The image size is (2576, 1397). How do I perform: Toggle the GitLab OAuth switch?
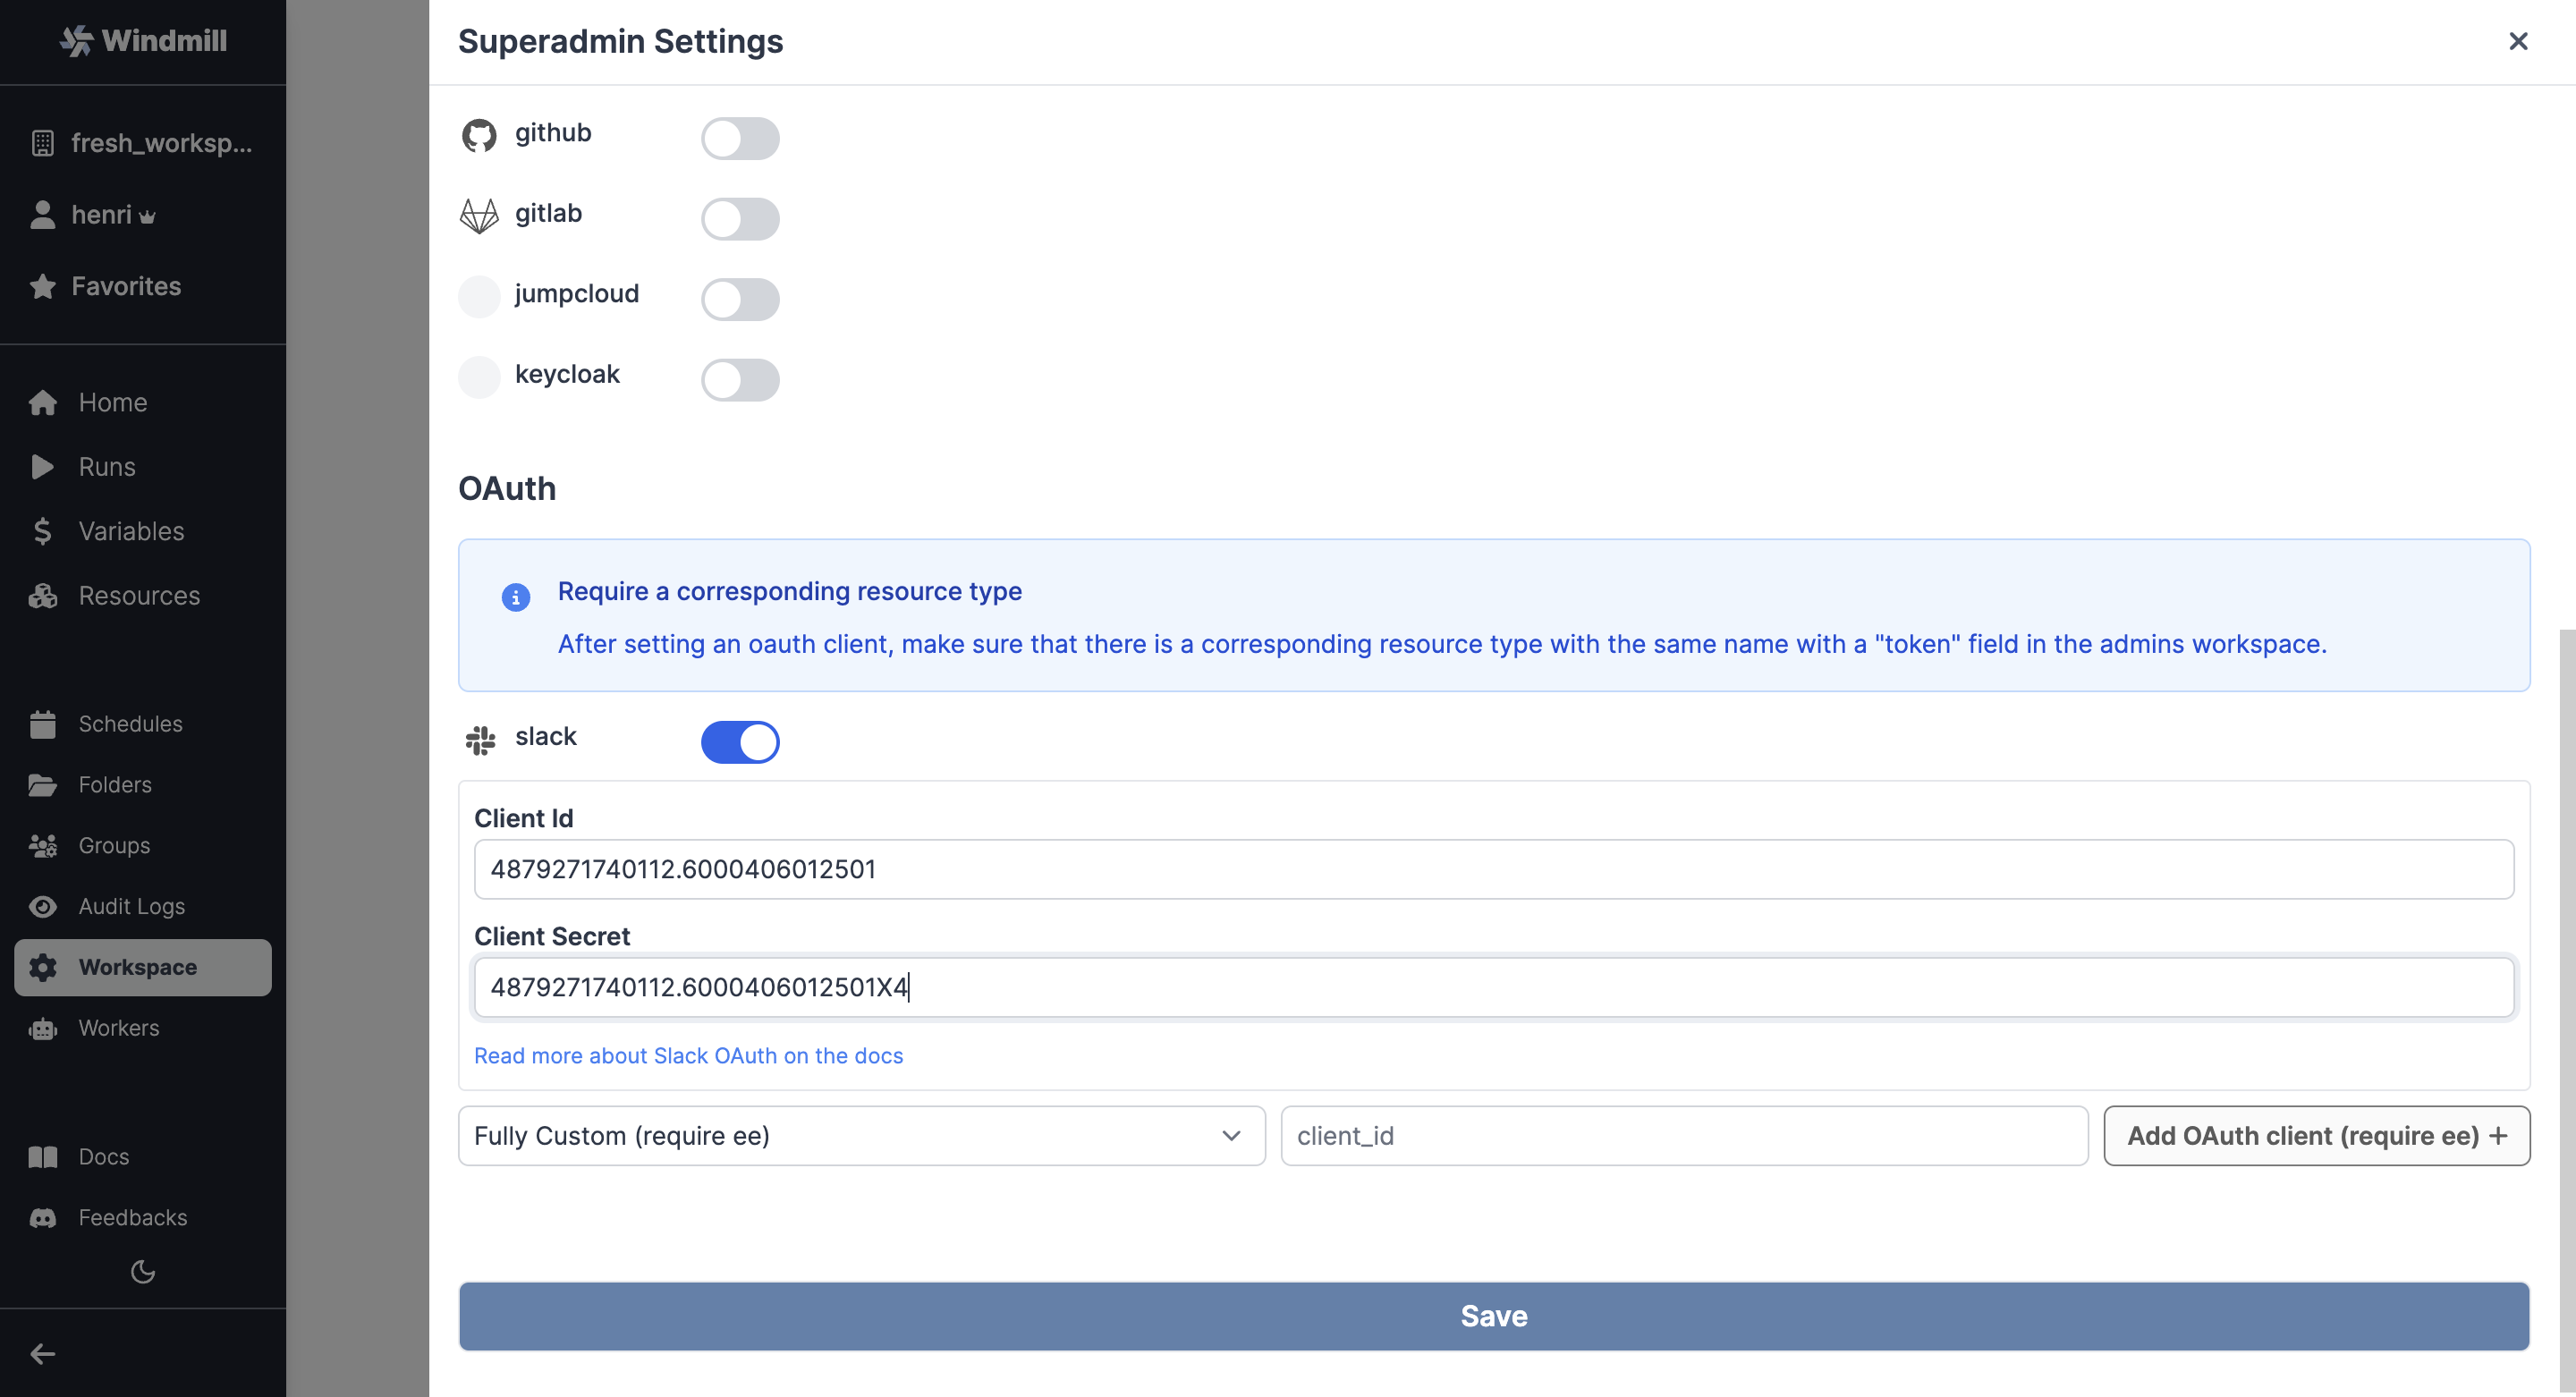[x=740, y=216]
